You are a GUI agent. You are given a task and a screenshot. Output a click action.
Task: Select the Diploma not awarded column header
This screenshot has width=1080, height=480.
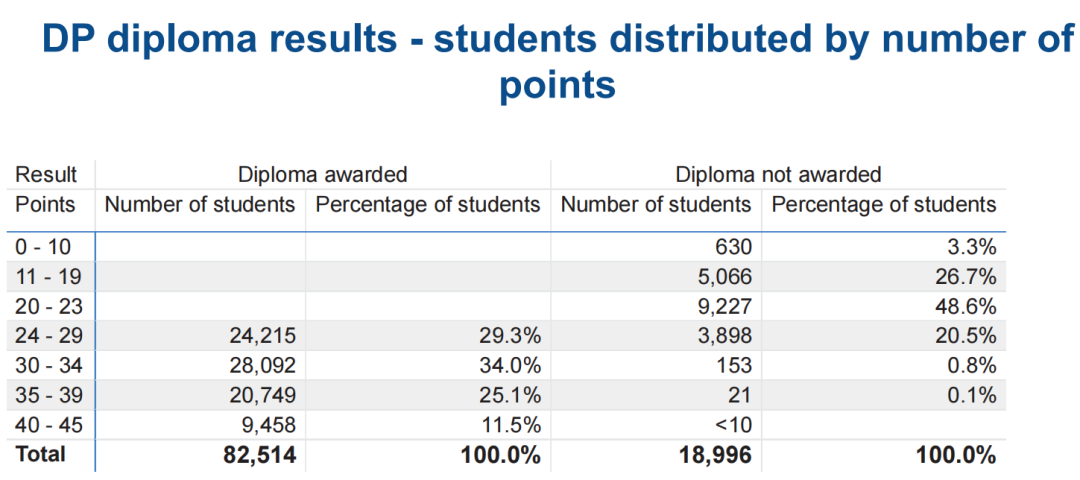(778, 174)
